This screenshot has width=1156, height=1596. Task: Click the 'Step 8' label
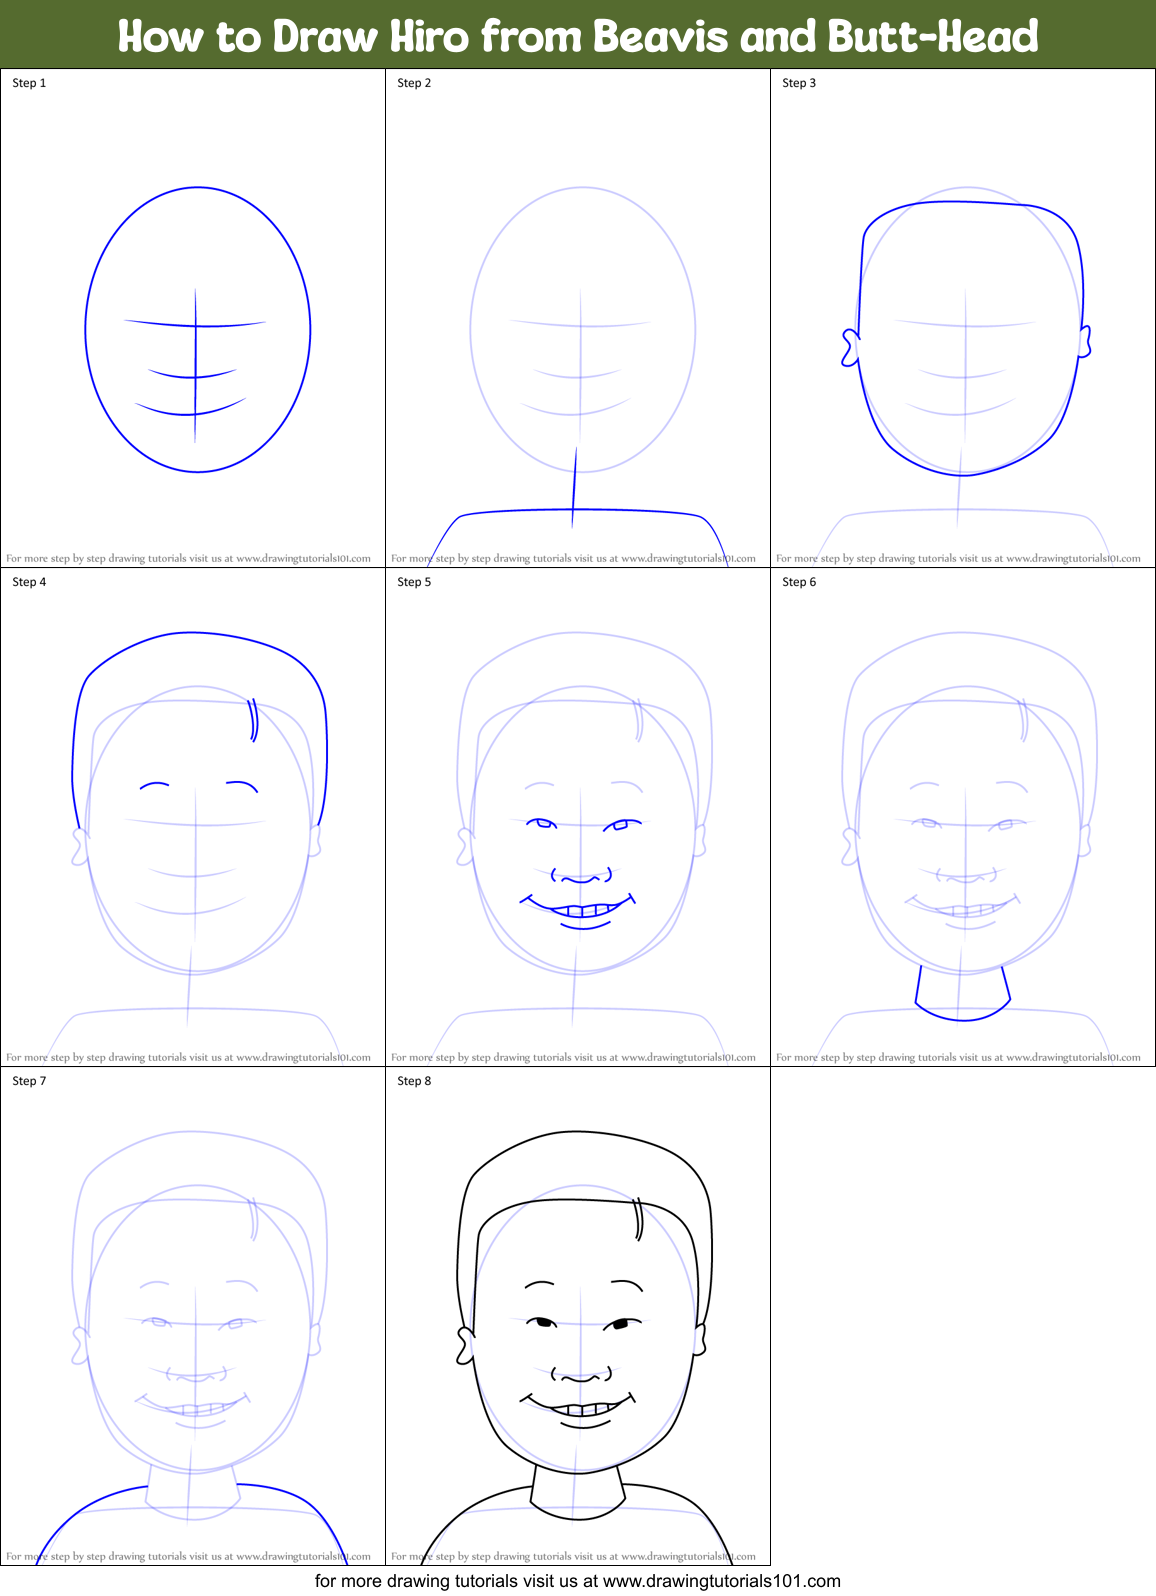[414, 1081]
